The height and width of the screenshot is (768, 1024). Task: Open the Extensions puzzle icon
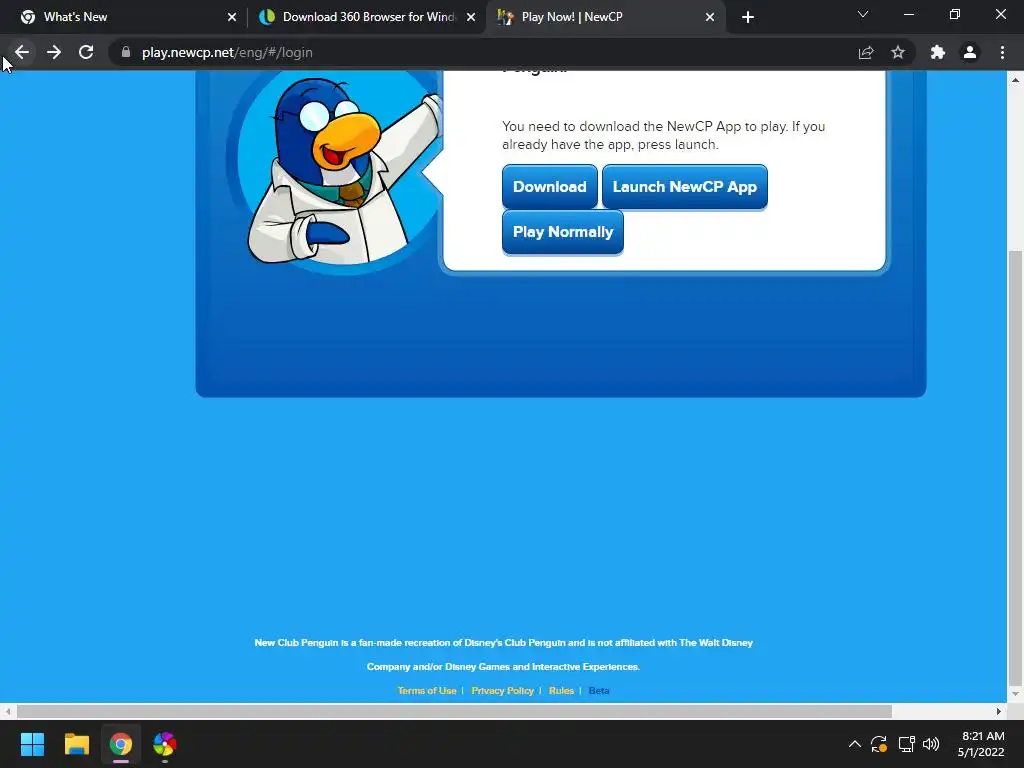pos(938,52)
